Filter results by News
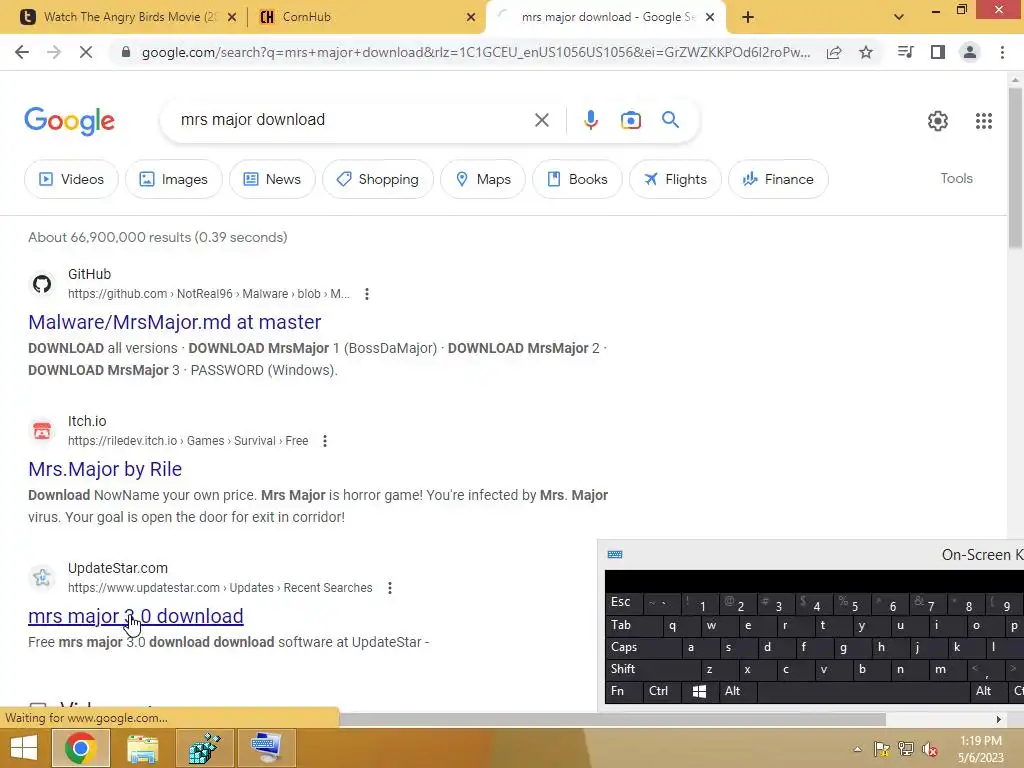The image size is (1024, 768). pos(272,179)
